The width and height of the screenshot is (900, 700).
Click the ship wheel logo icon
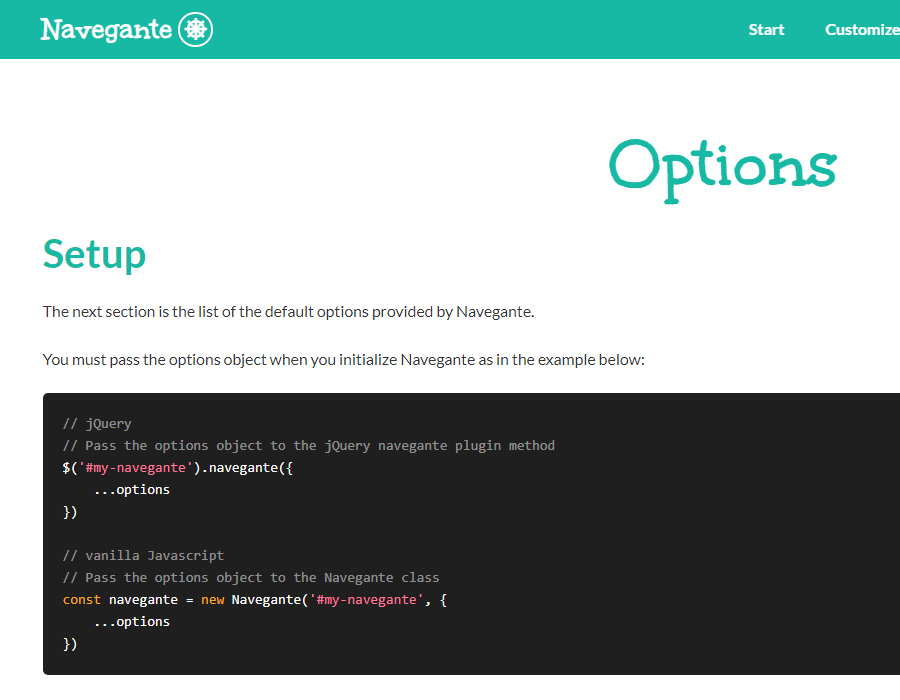point(196,29)
